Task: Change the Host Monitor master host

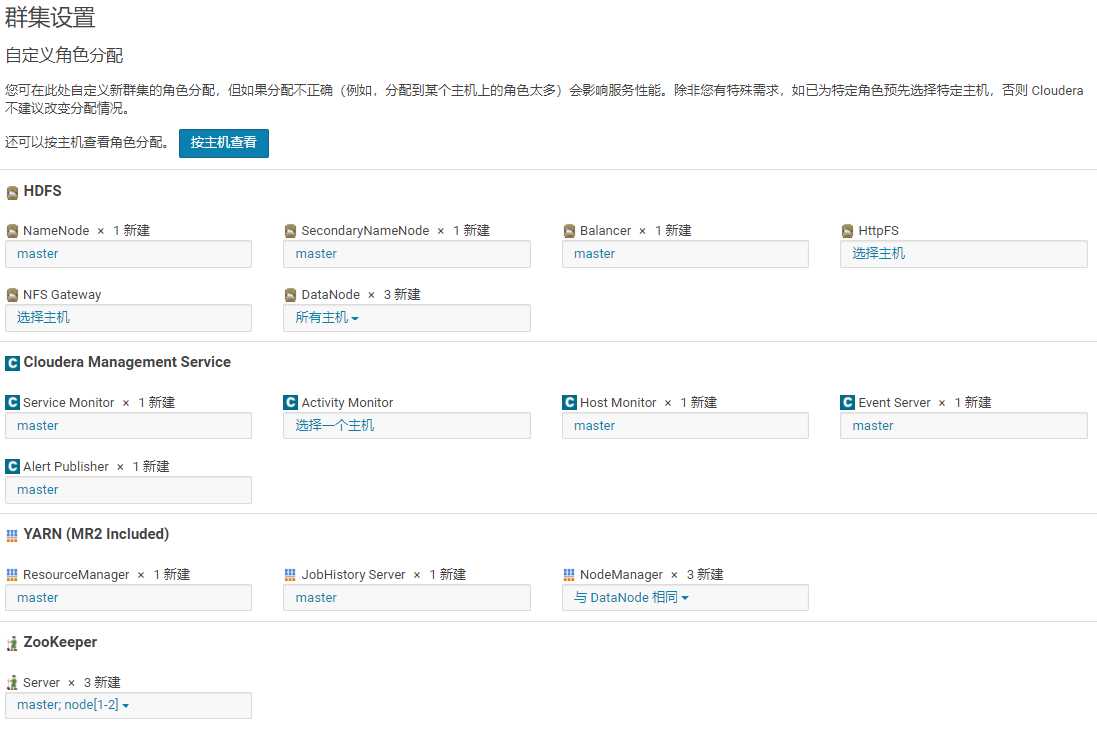Action: 685,425
